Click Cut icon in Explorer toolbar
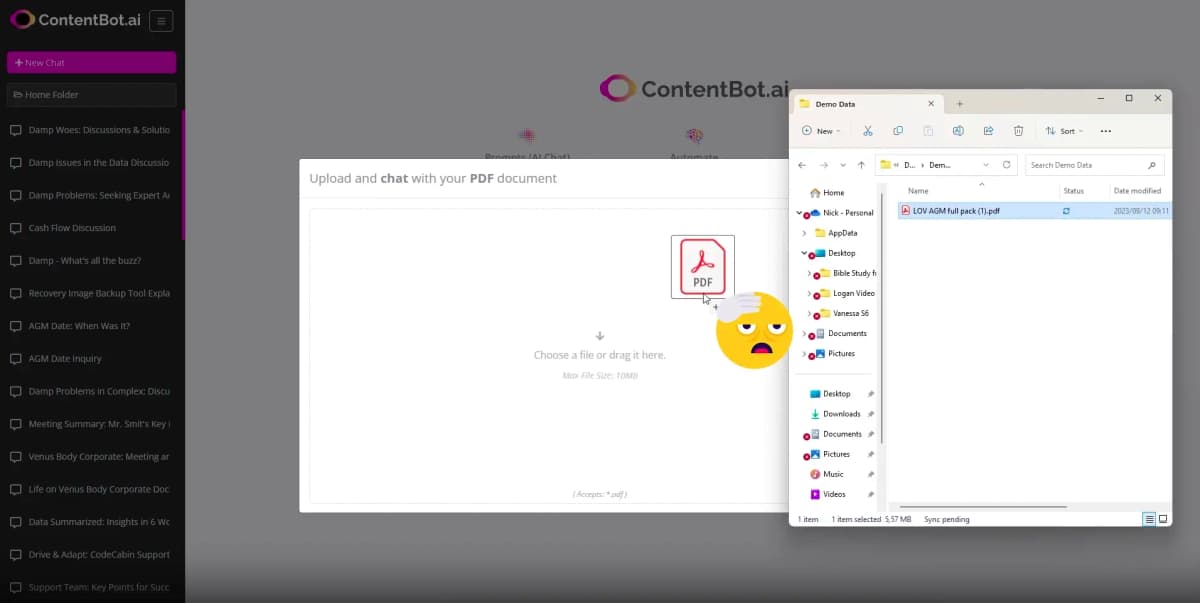This screenshot has height=603, width=1200. 867,131
